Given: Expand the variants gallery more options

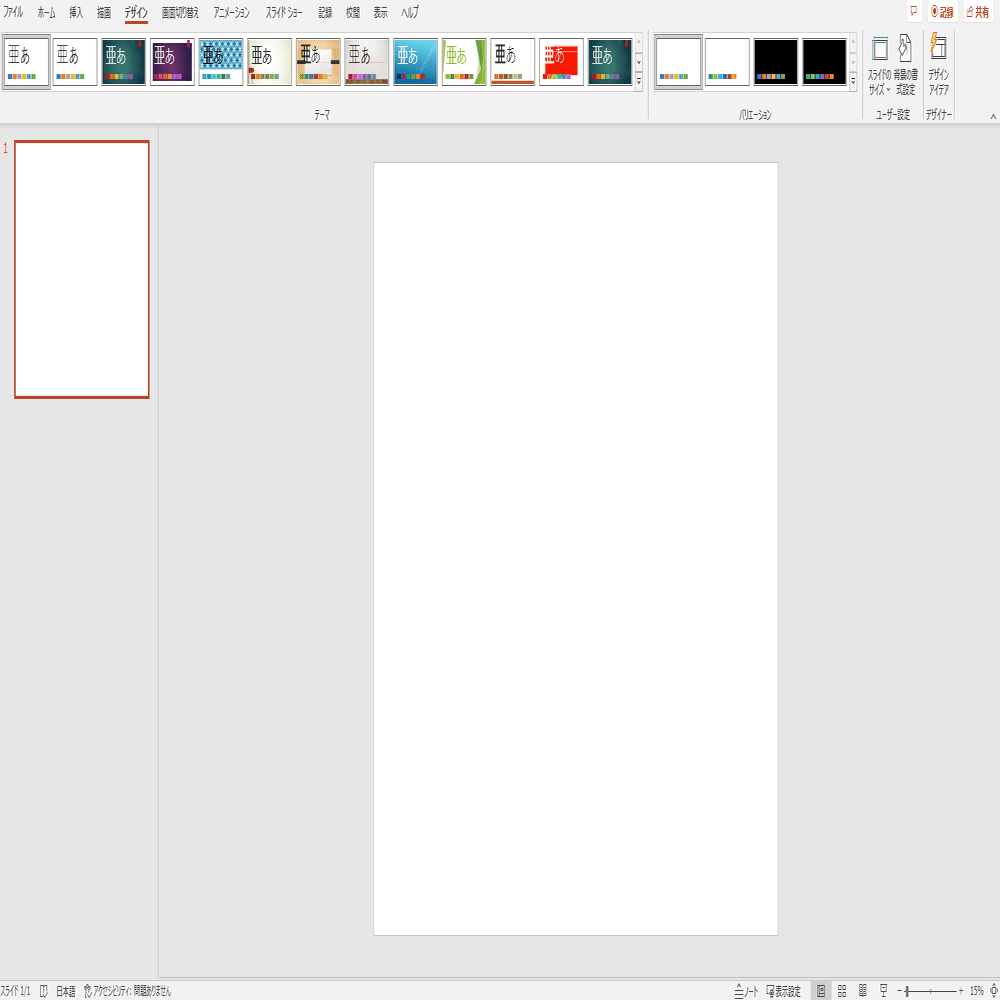Looking at the screenshot, I should pyautogui.click(x=853, y=81).
